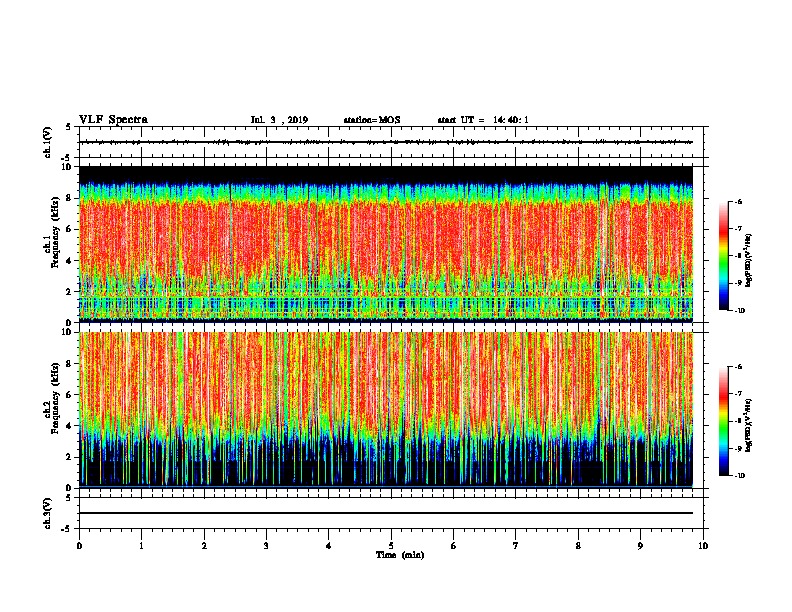Click the "4" kHz tick of ch.2 spectrogram
The height and width of the screenshot is (612, 792).
tap(70, 426)
